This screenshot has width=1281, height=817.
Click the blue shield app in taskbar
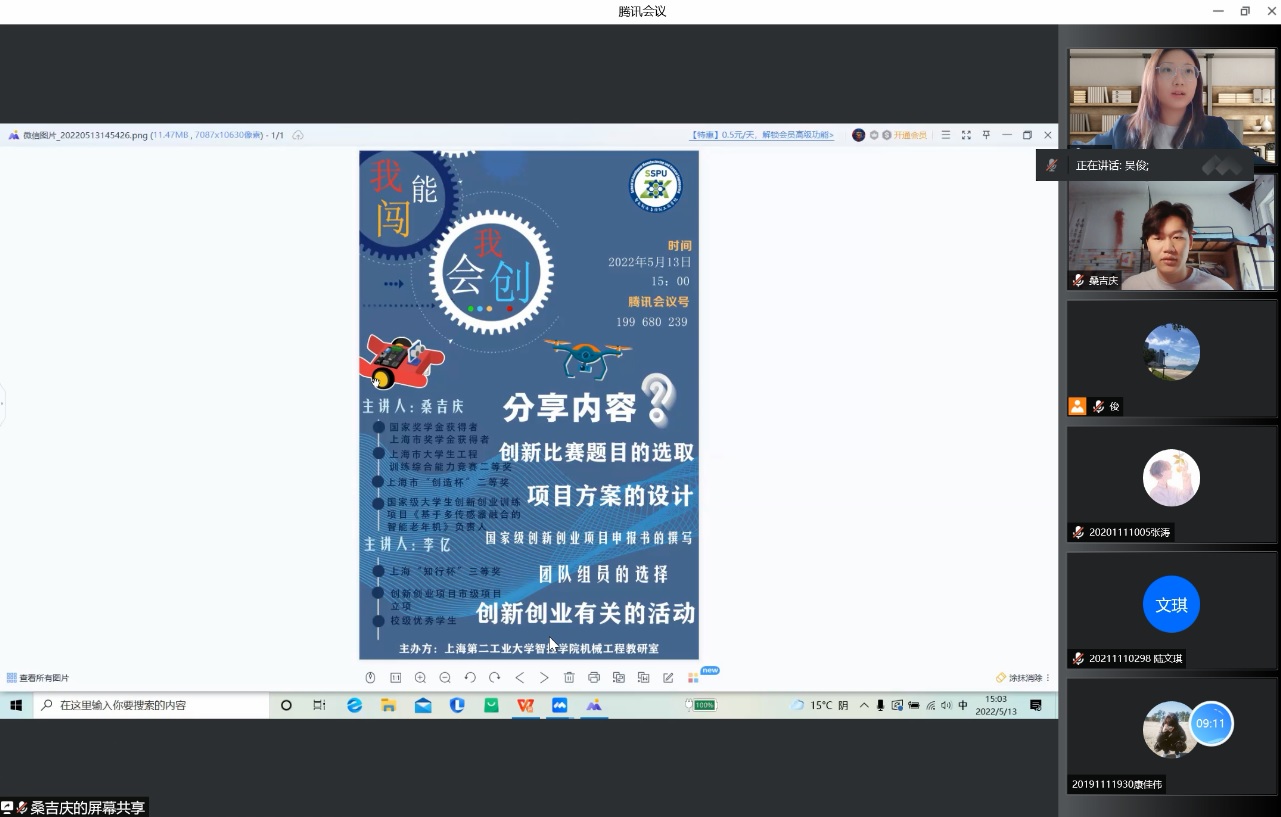457,705
